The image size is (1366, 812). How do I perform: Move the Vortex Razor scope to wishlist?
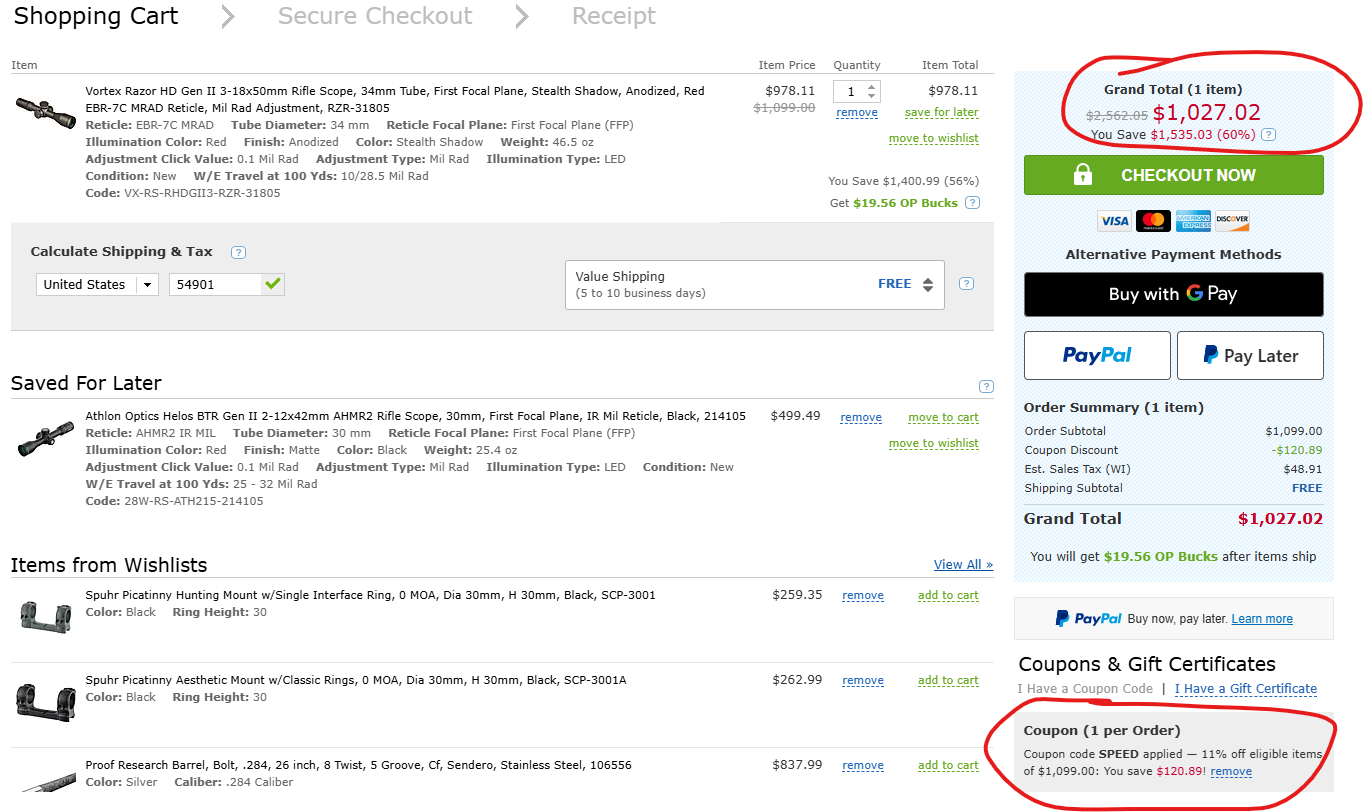coord(934,138)
